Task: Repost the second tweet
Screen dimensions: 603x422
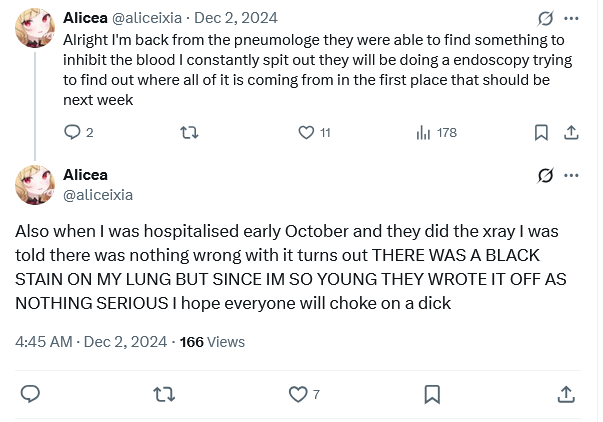Action: tap(163, 393)
